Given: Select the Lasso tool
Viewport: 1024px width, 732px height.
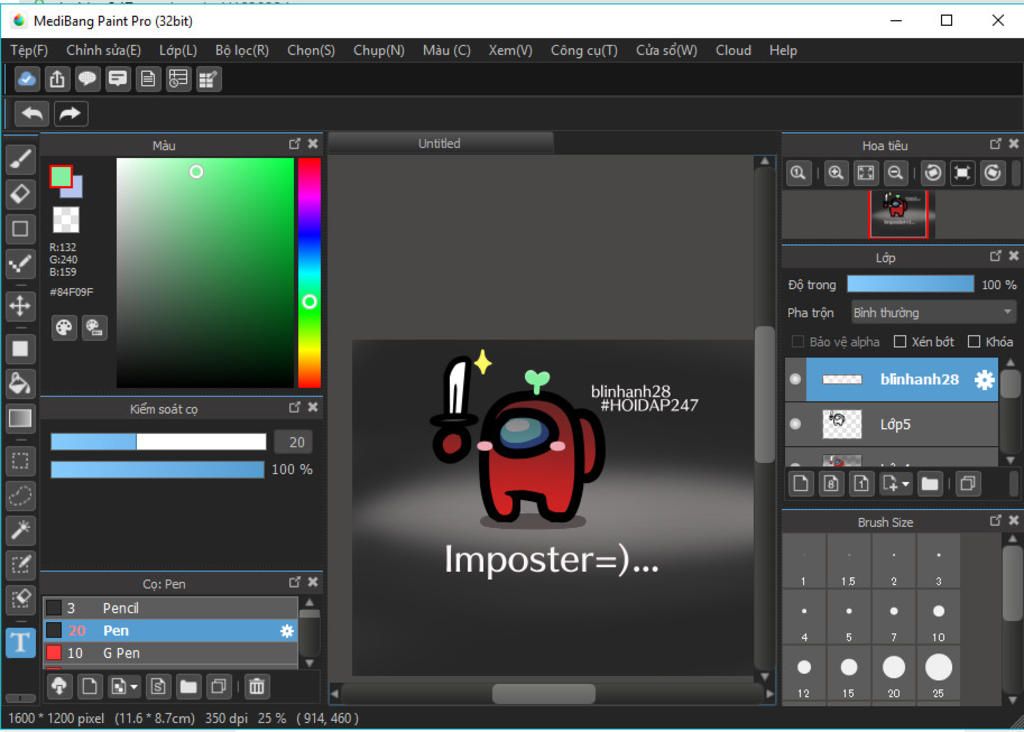Looking at the screenshot, I should tap(20, 495).
